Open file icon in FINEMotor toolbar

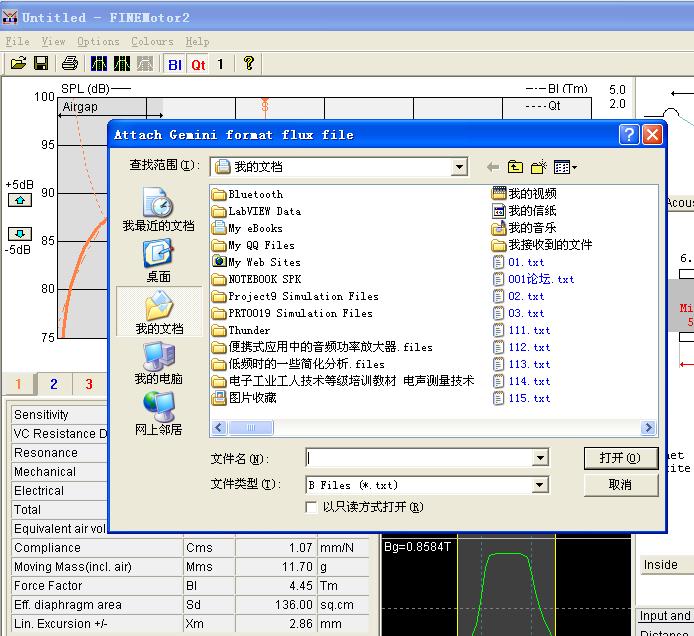(x=18, y=64)
